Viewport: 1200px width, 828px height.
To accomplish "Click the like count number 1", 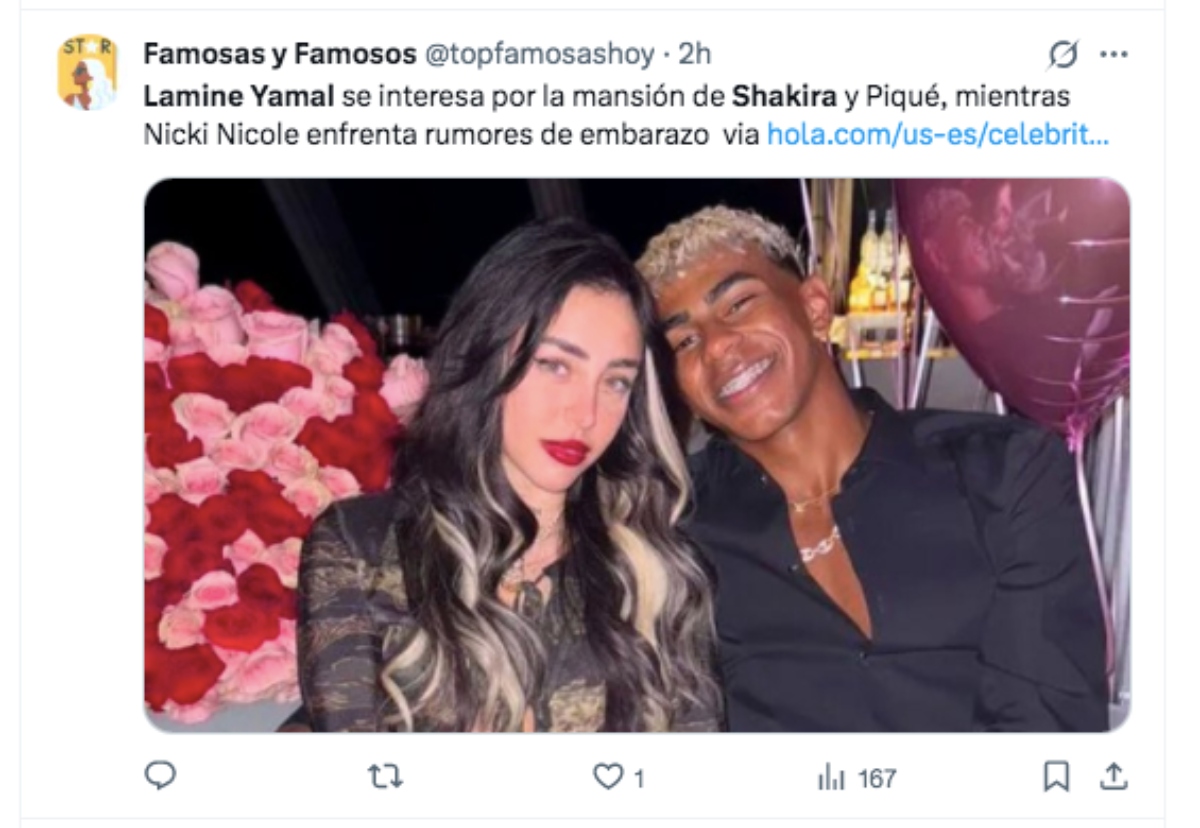I will [637, 778].
